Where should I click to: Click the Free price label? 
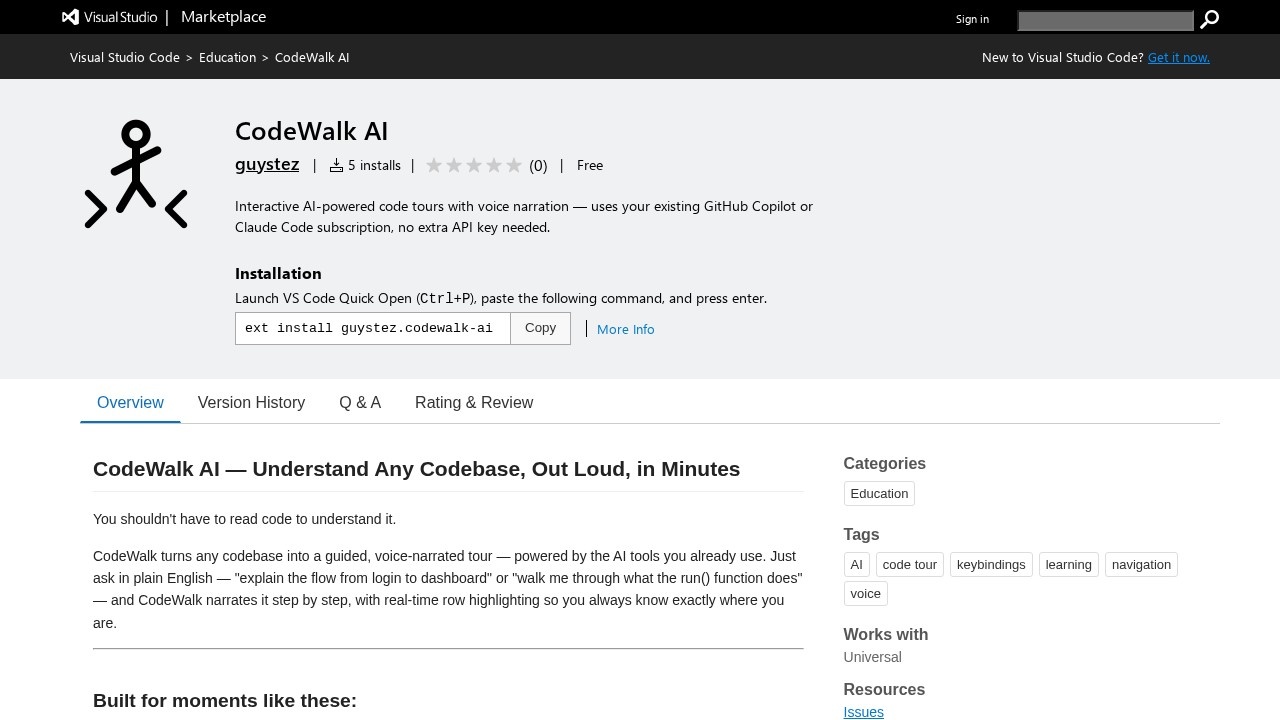(x=590, y=165)
